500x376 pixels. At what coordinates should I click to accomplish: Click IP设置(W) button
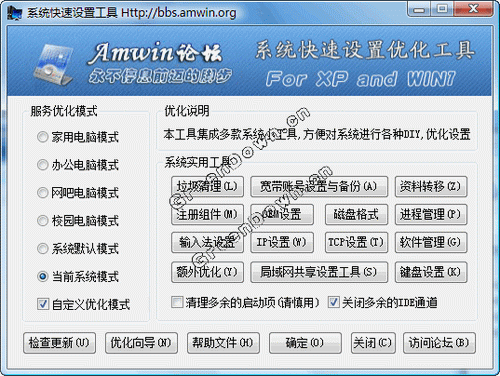(x=282, y=242)
